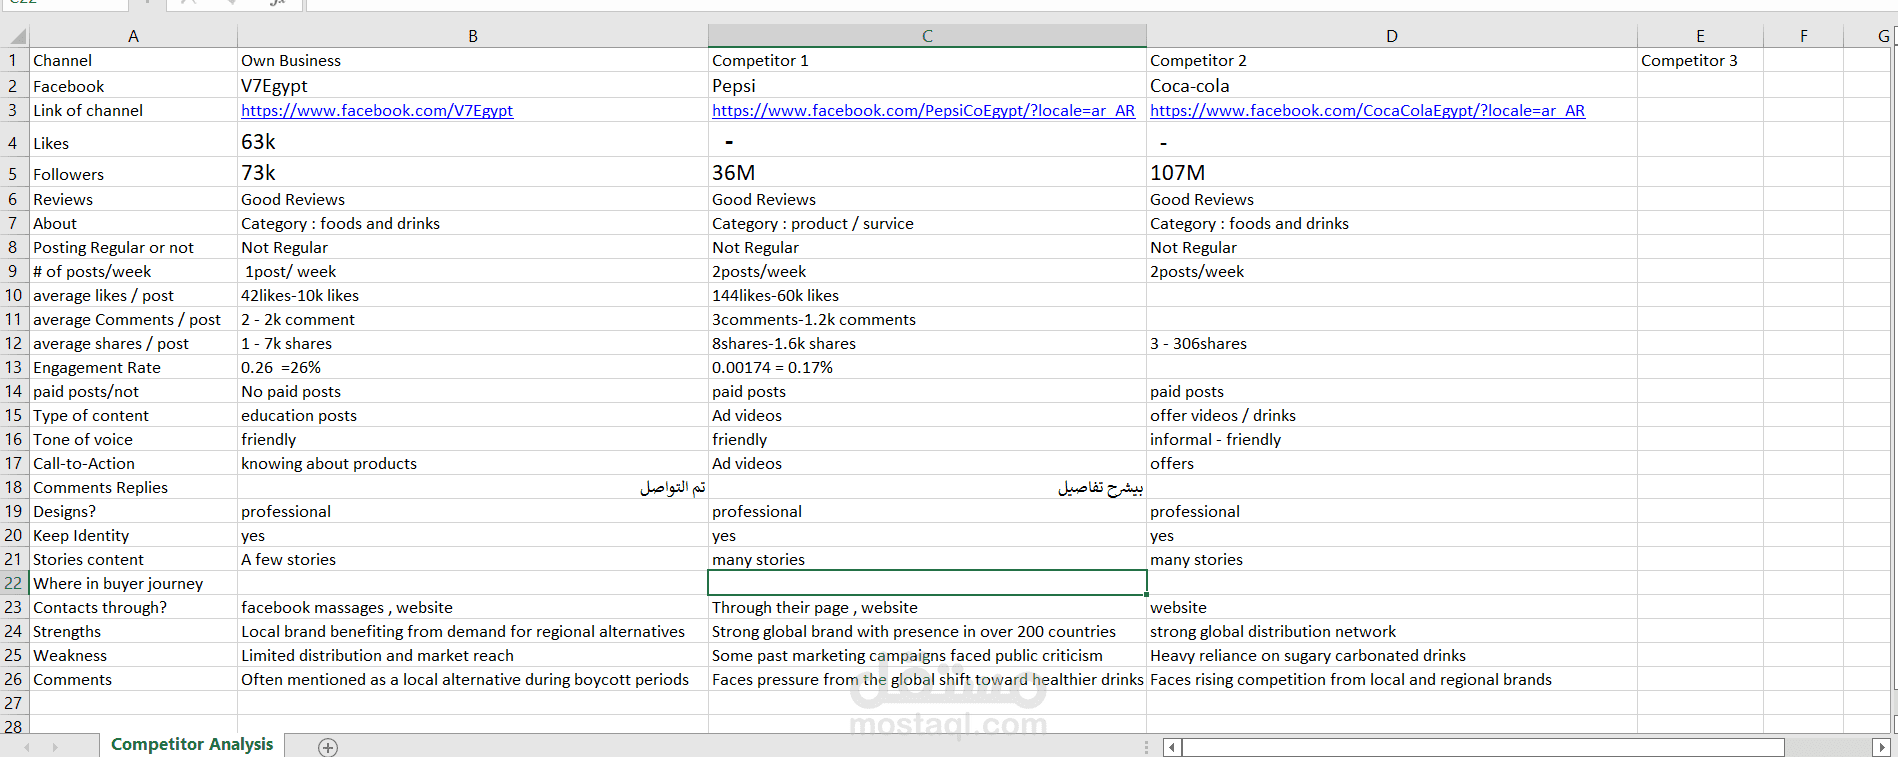Select cell 'Competitor 2'
Viewport: 1898px width, 757px height.
coord(1392,61)
